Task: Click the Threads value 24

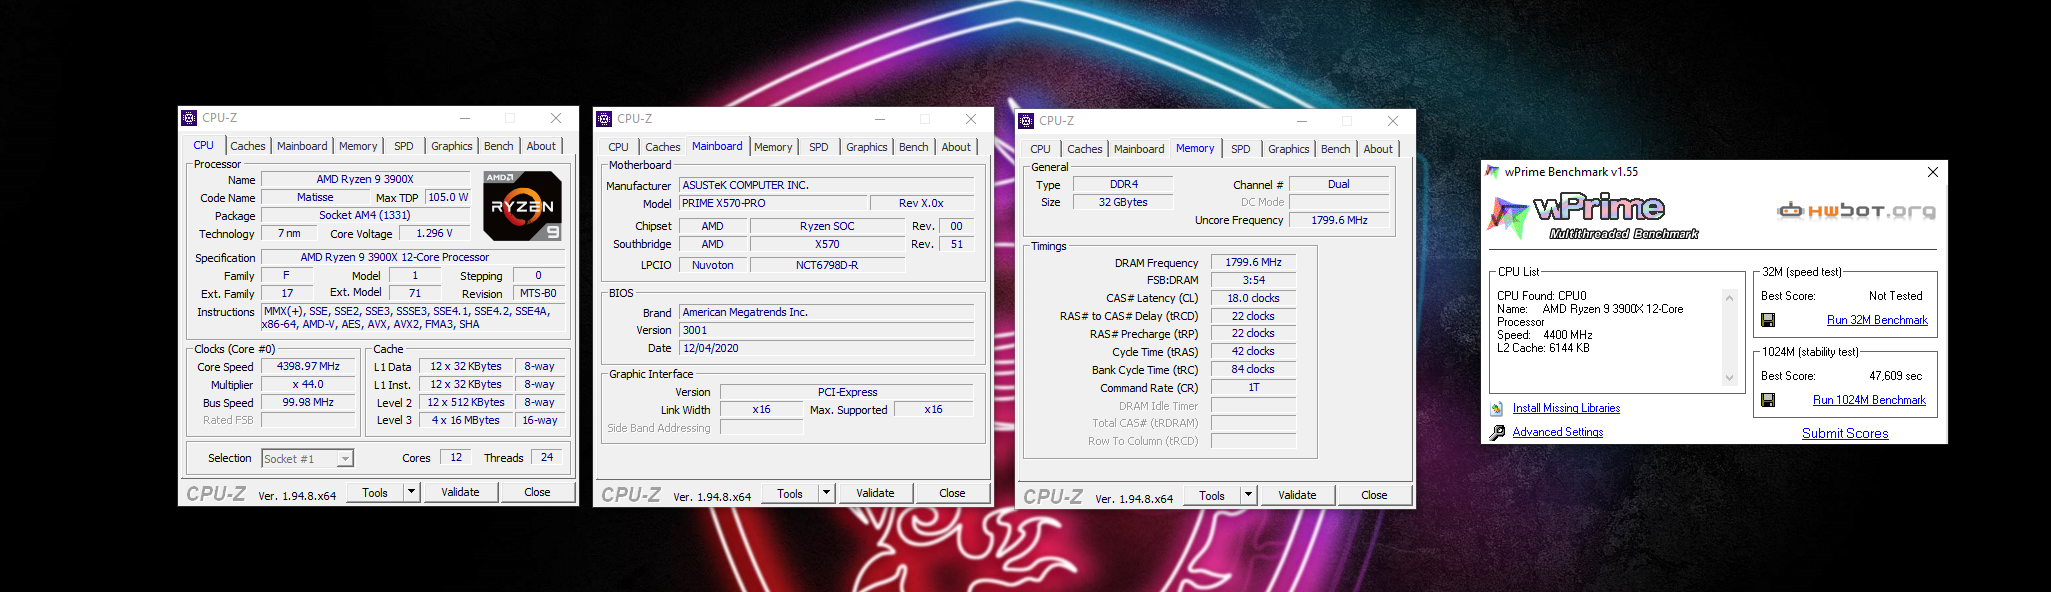Action: [x=547, y=457]
